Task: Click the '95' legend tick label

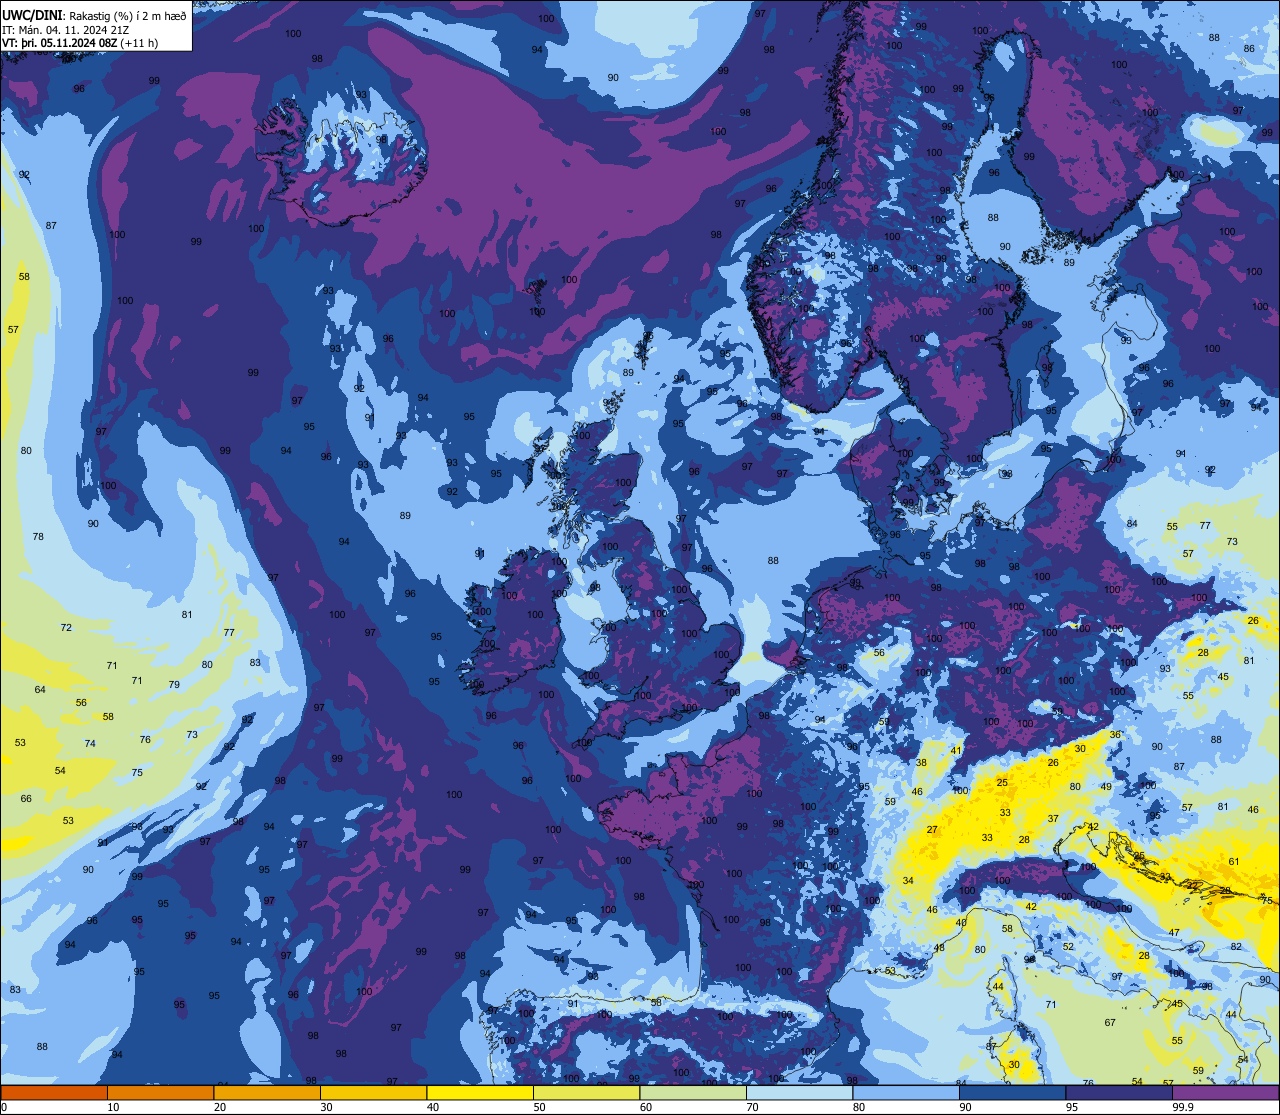Action: coord(1073,1107)
